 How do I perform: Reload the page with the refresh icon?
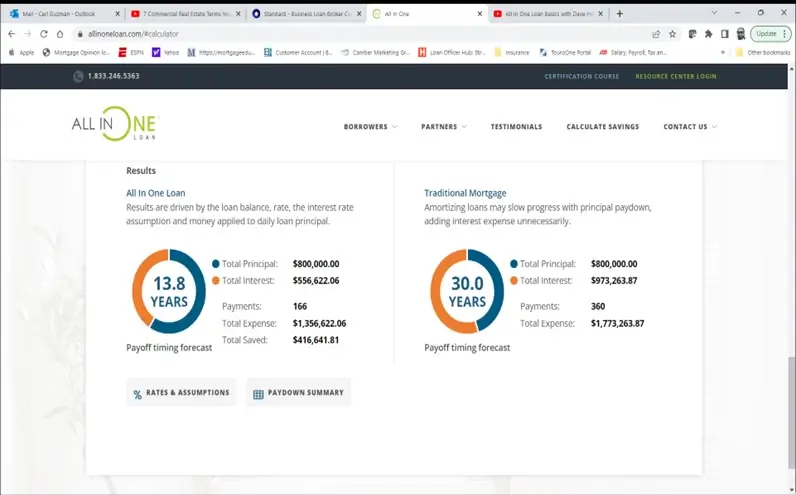44,34
